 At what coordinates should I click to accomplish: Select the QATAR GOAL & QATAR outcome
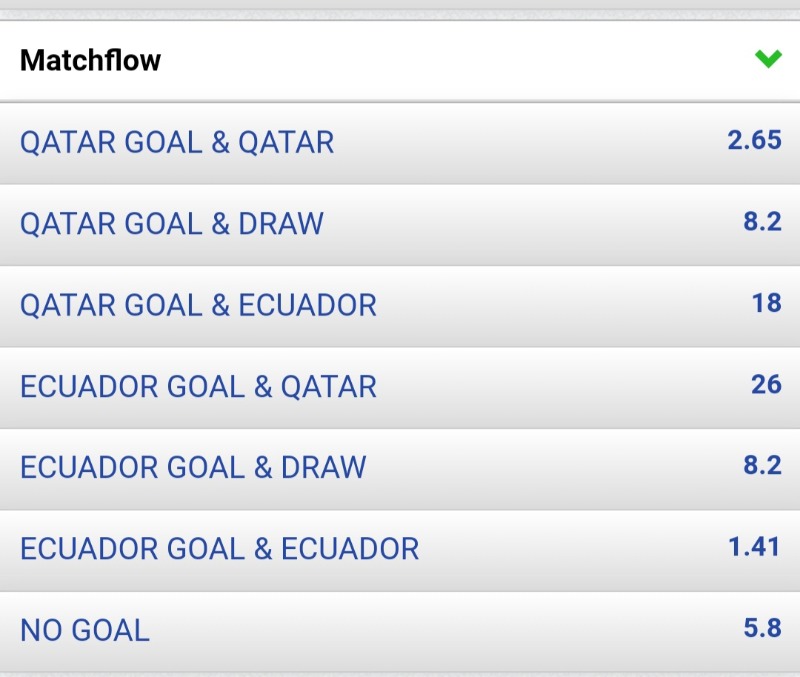tap(177, 142)
